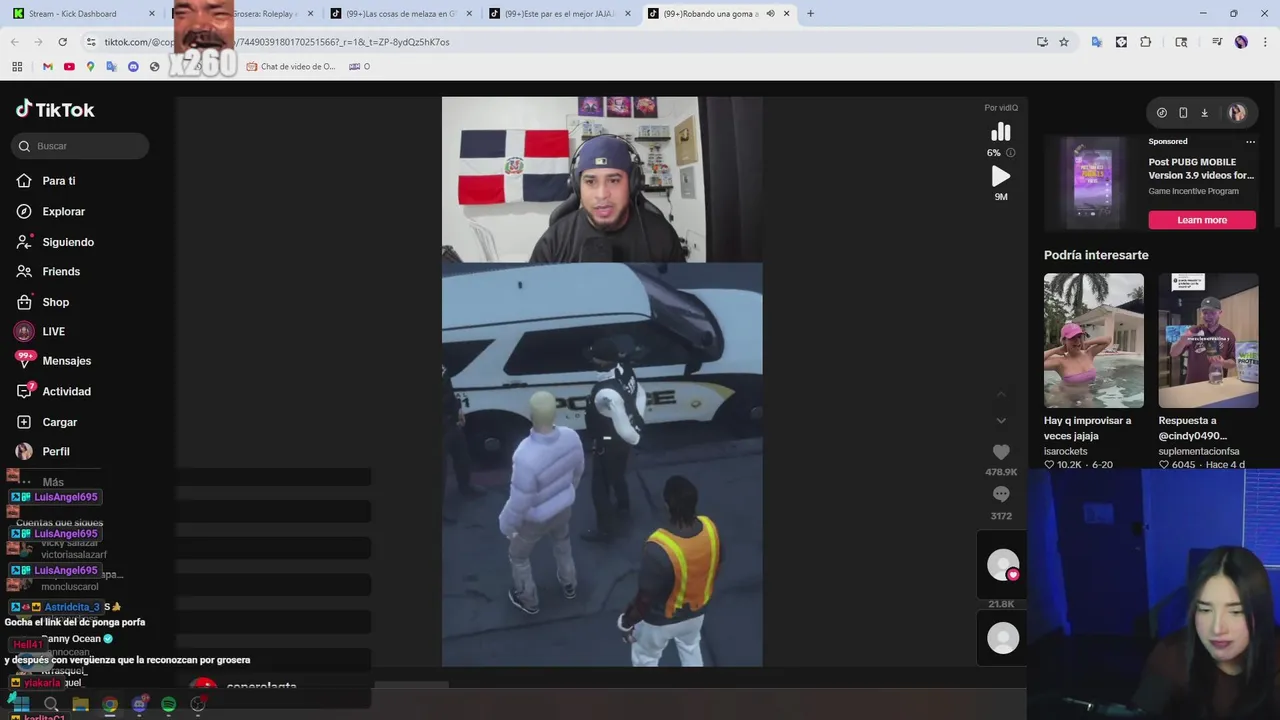
Task: Click the vidIQ bar chart stats icon
Action: coord(1001,132)
